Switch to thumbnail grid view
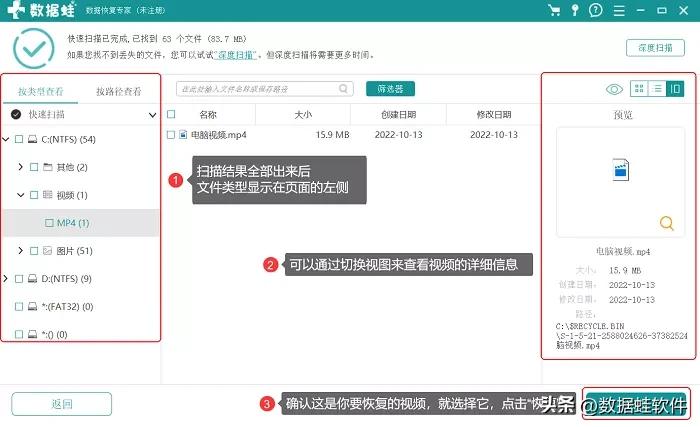 (x=640, y=89)
